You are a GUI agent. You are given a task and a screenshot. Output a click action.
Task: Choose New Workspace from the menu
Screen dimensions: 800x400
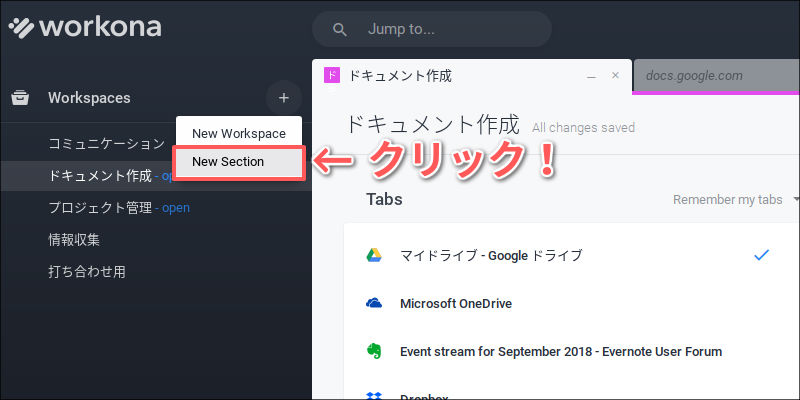(239, 134)
